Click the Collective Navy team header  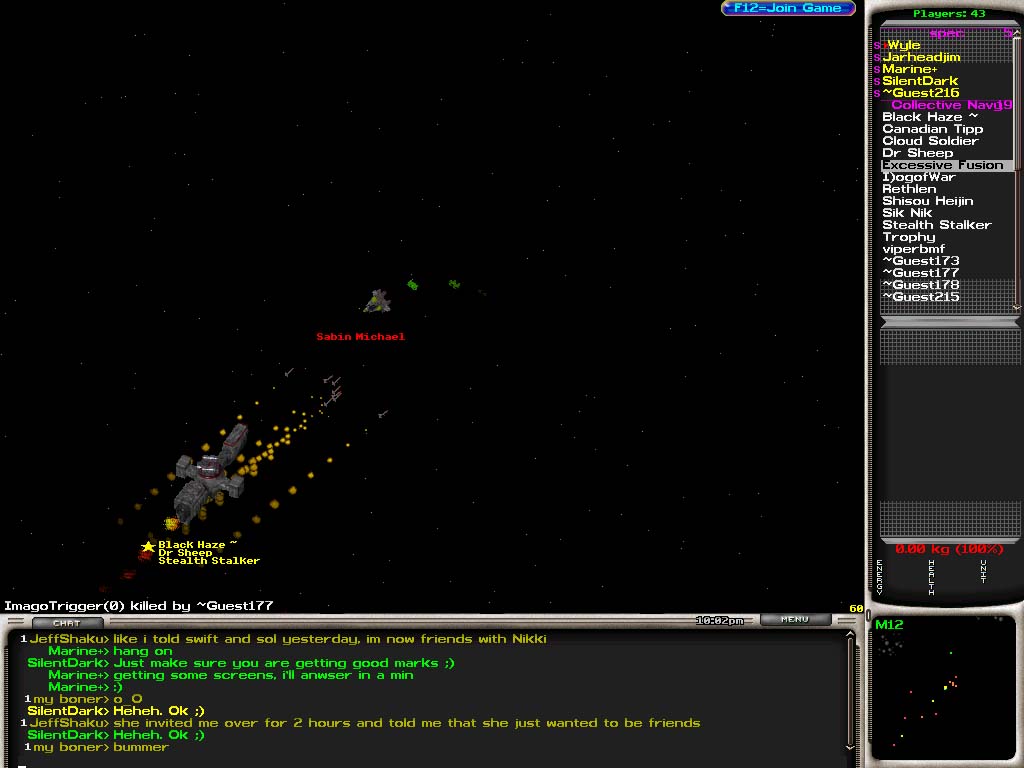944,105
